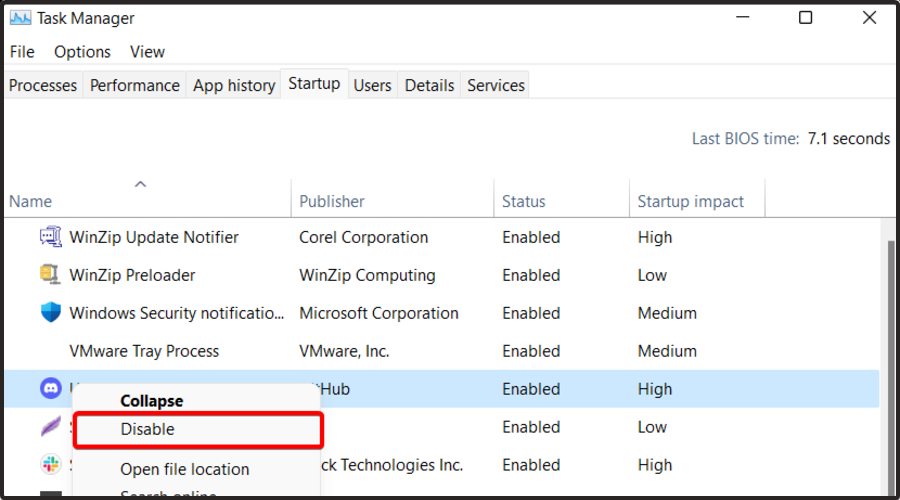Click the Windows Security shield icon

point(50,313)
